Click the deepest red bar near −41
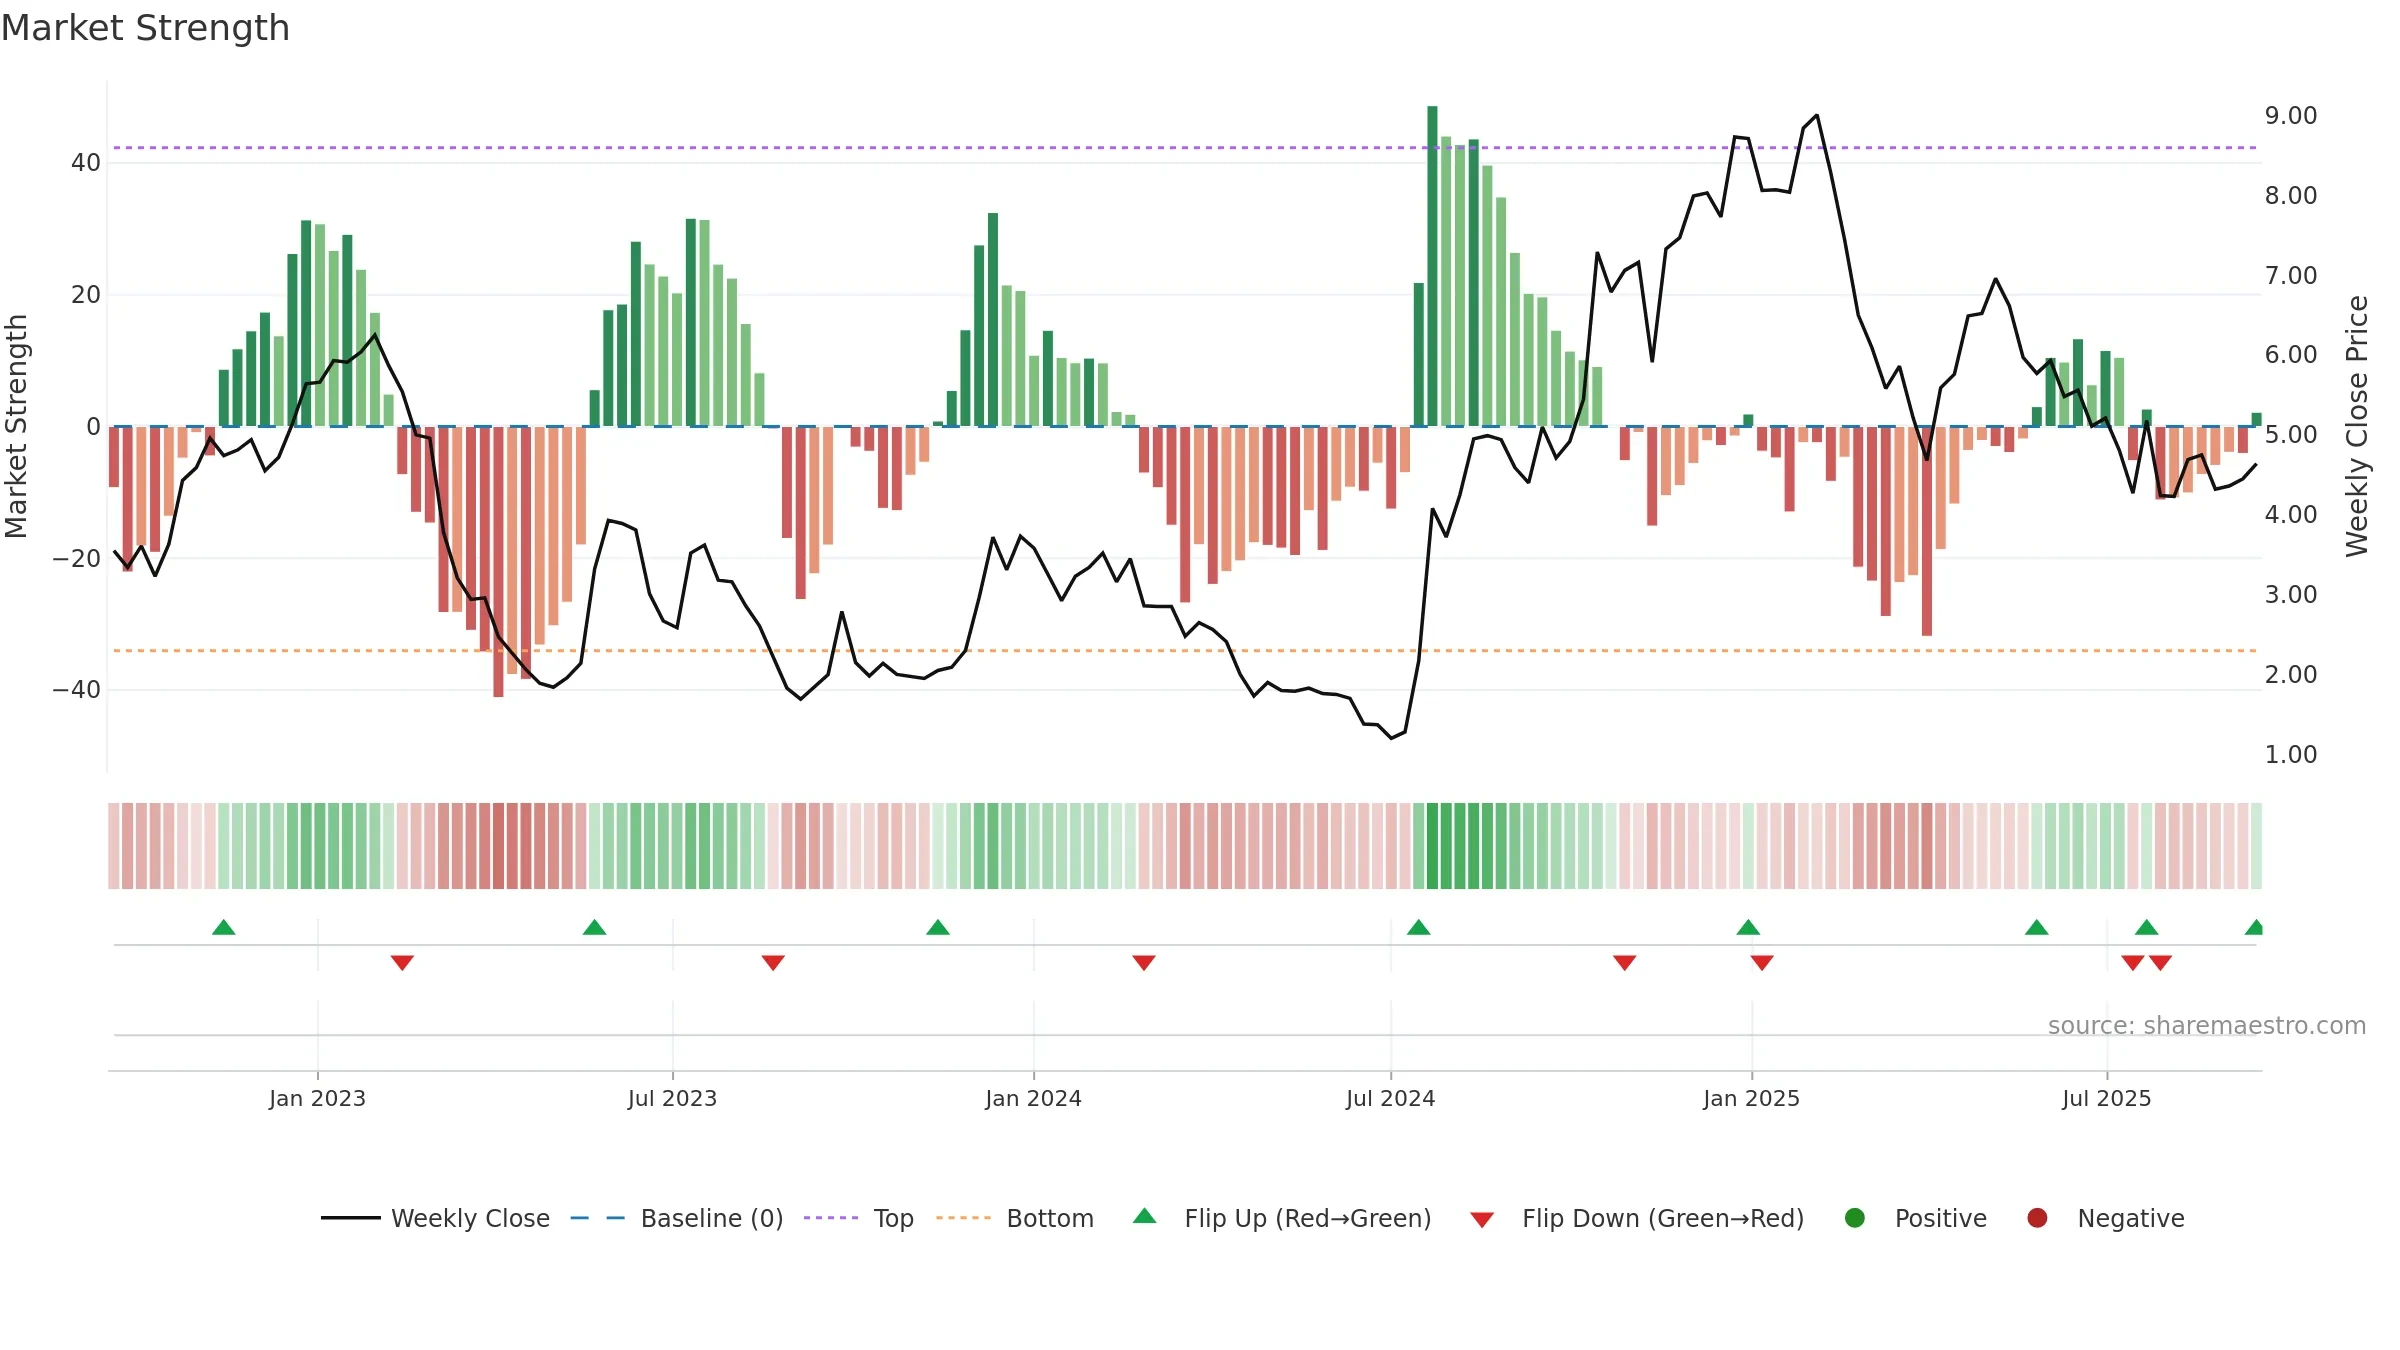 (498, 562)
